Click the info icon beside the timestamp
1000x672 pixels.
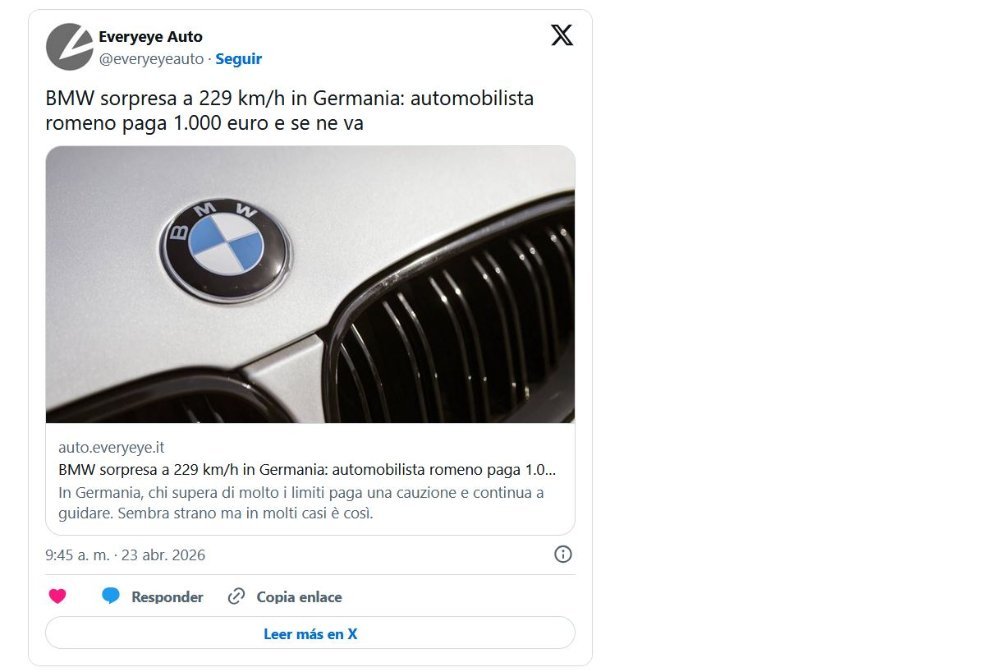(x=563, y=554)
